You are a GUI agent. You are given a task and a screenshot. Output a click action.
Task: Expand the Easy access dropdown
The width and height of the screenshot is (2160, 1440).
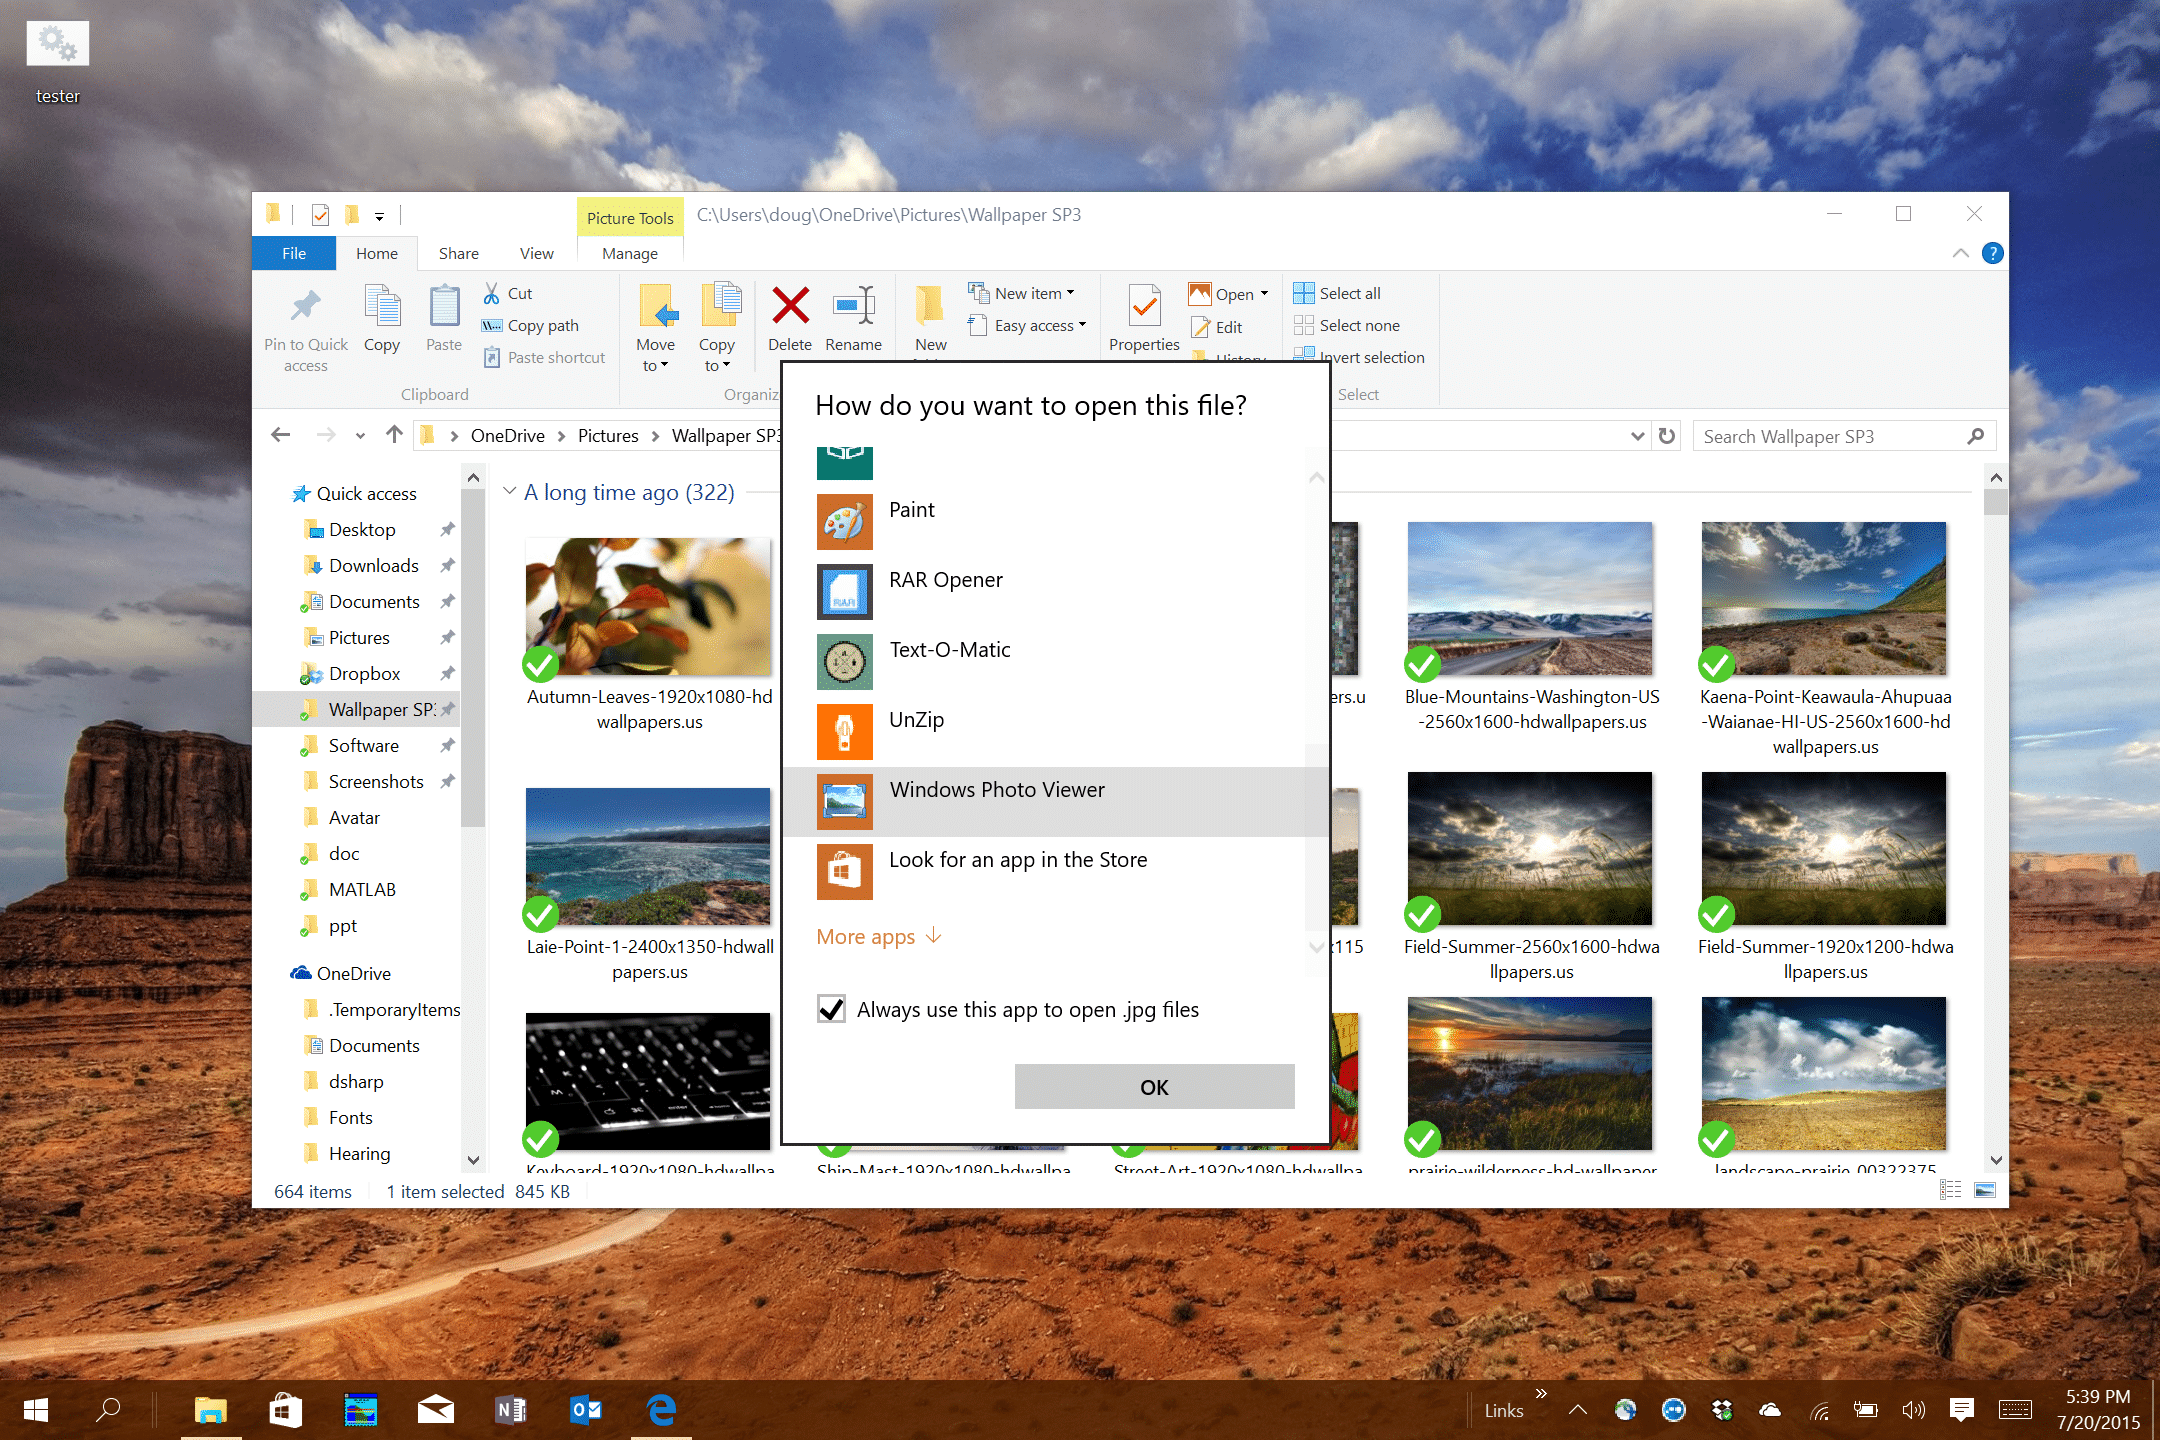[1028, 325]
